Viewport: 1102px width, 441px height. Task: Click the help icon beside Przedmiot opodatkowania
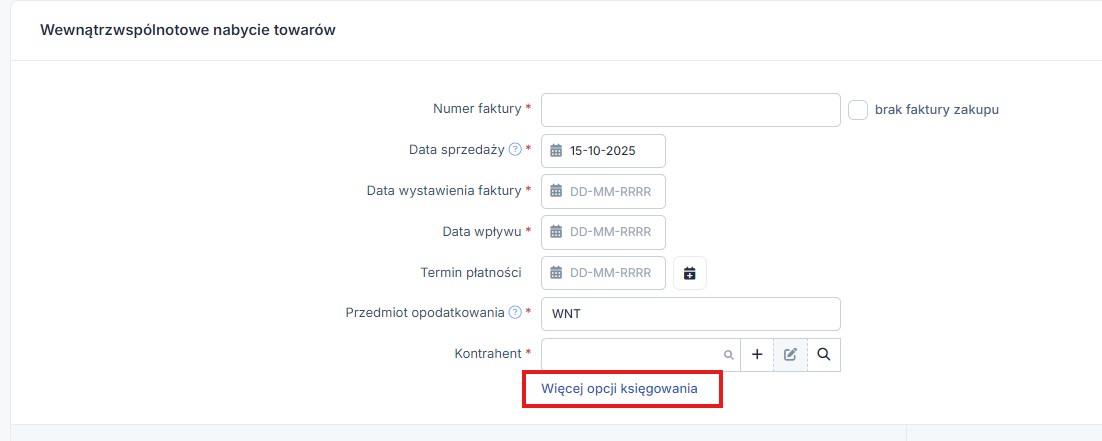click(x=515, y=312)
